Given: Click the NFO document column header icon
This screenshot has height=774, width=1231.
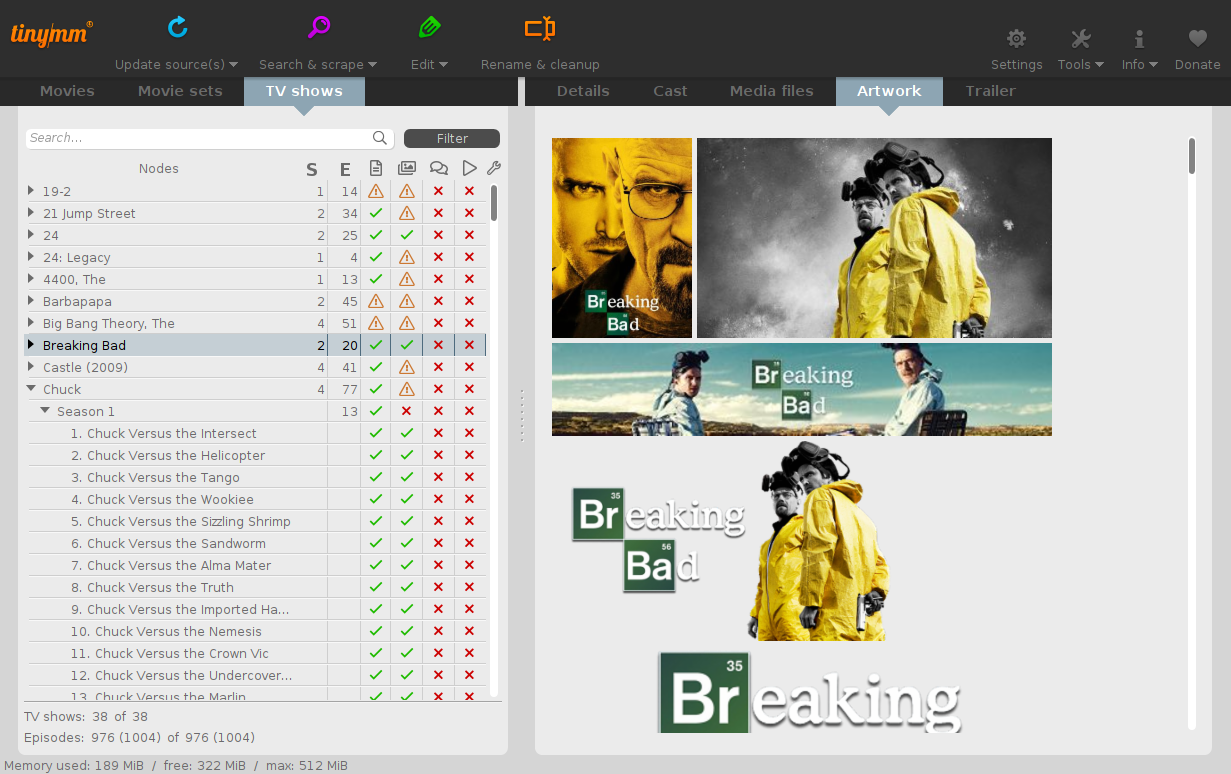Looking at the screenshot, I should 376,168.
